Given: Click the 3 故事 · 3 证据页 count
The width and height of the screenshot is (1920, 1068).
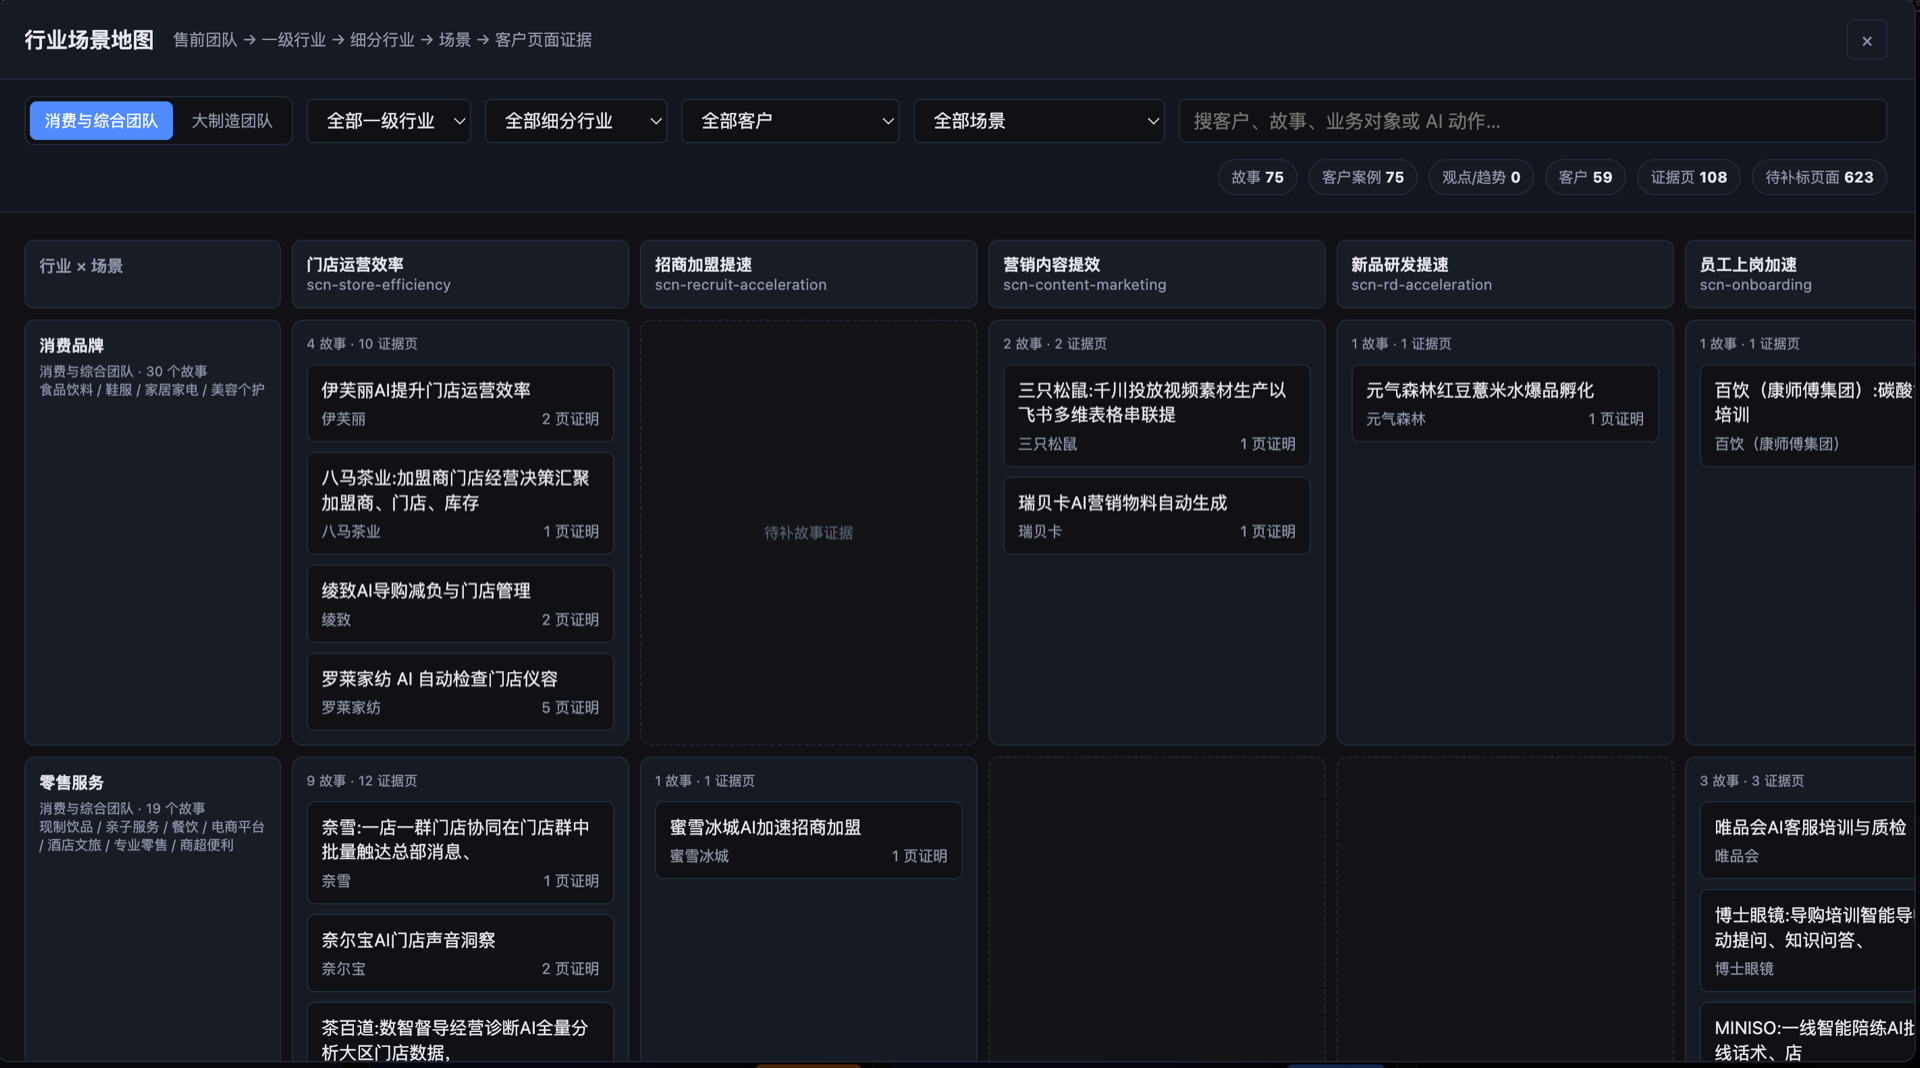Looking at the screenshot, I should pyautogui.click(x=1752, y=781).
